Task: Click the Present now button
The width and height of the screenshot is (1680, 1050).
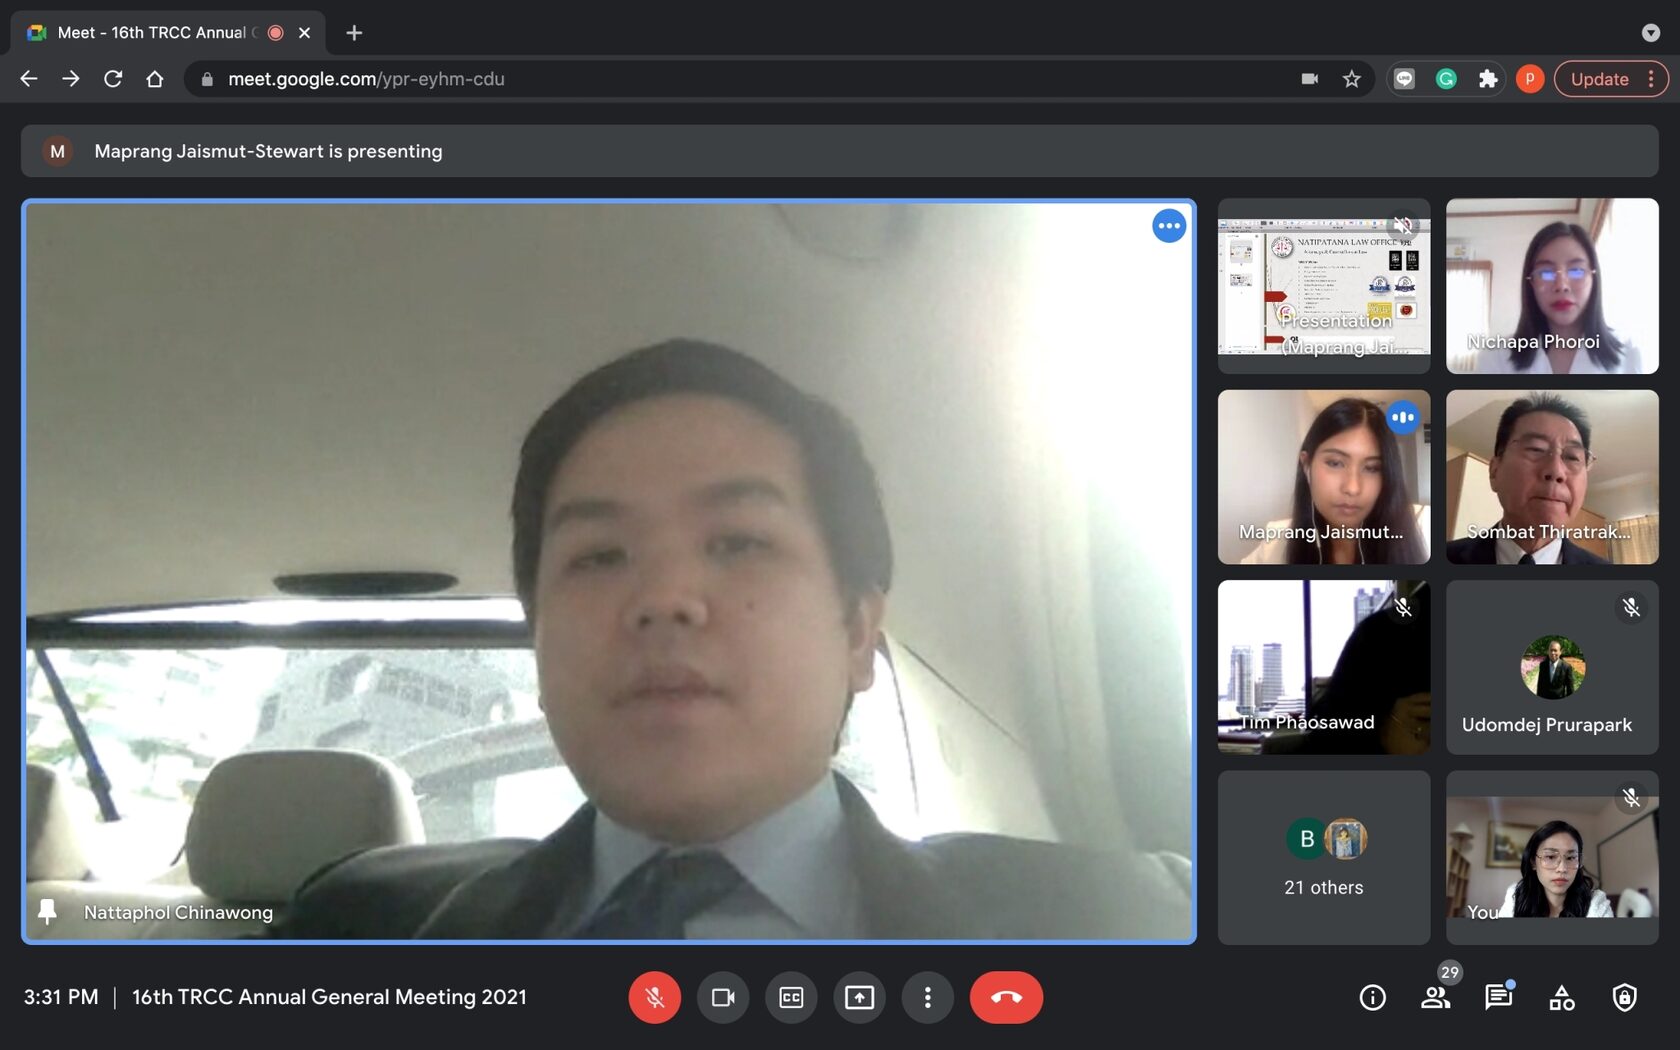Action: pyautogui.click(x=859, y=997)
